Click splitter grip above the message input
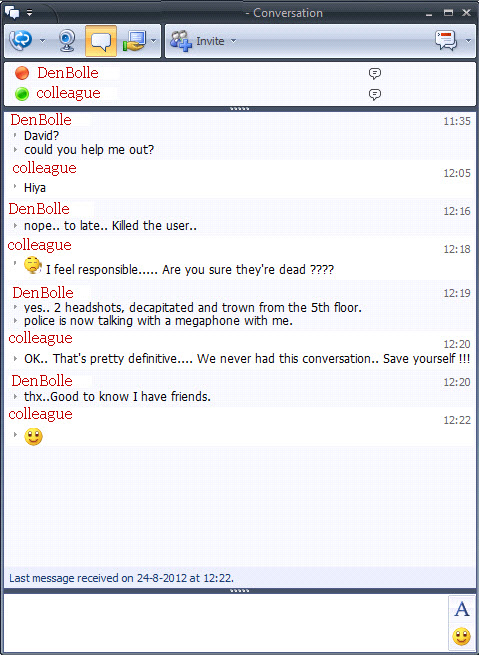The width and height of the screenshot is (479, 655). pos(239,591)
